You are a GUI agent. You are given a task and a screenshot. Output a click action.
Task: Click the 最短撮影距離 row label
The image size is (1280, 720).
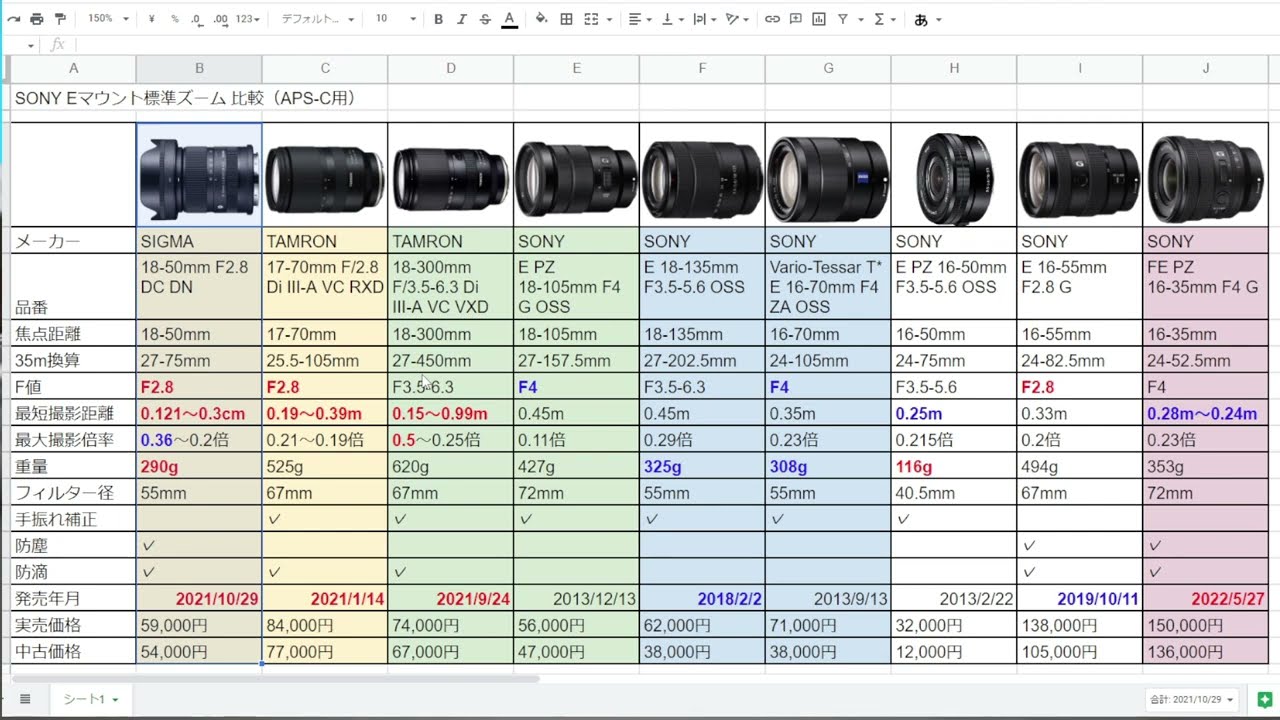[x=64, y=414]
